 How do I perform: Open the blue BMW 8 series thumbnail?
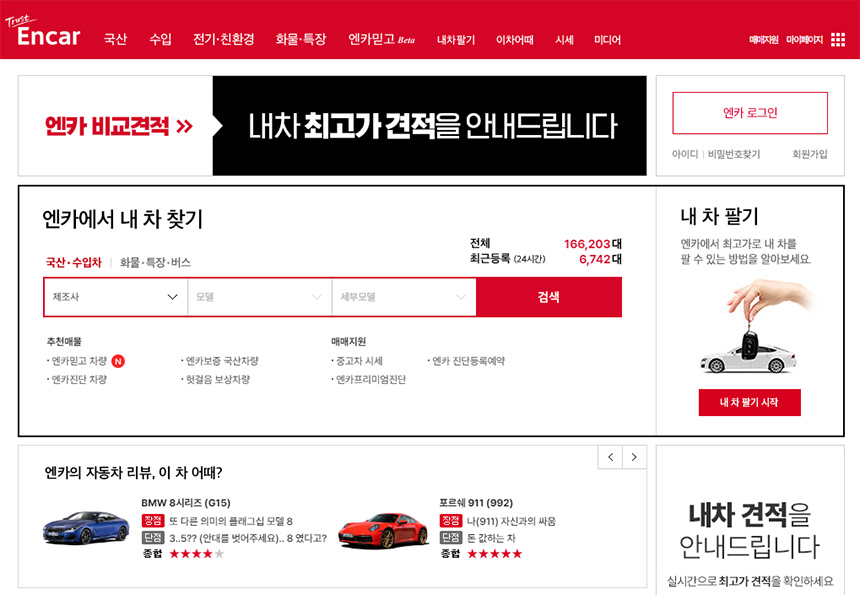86,528
